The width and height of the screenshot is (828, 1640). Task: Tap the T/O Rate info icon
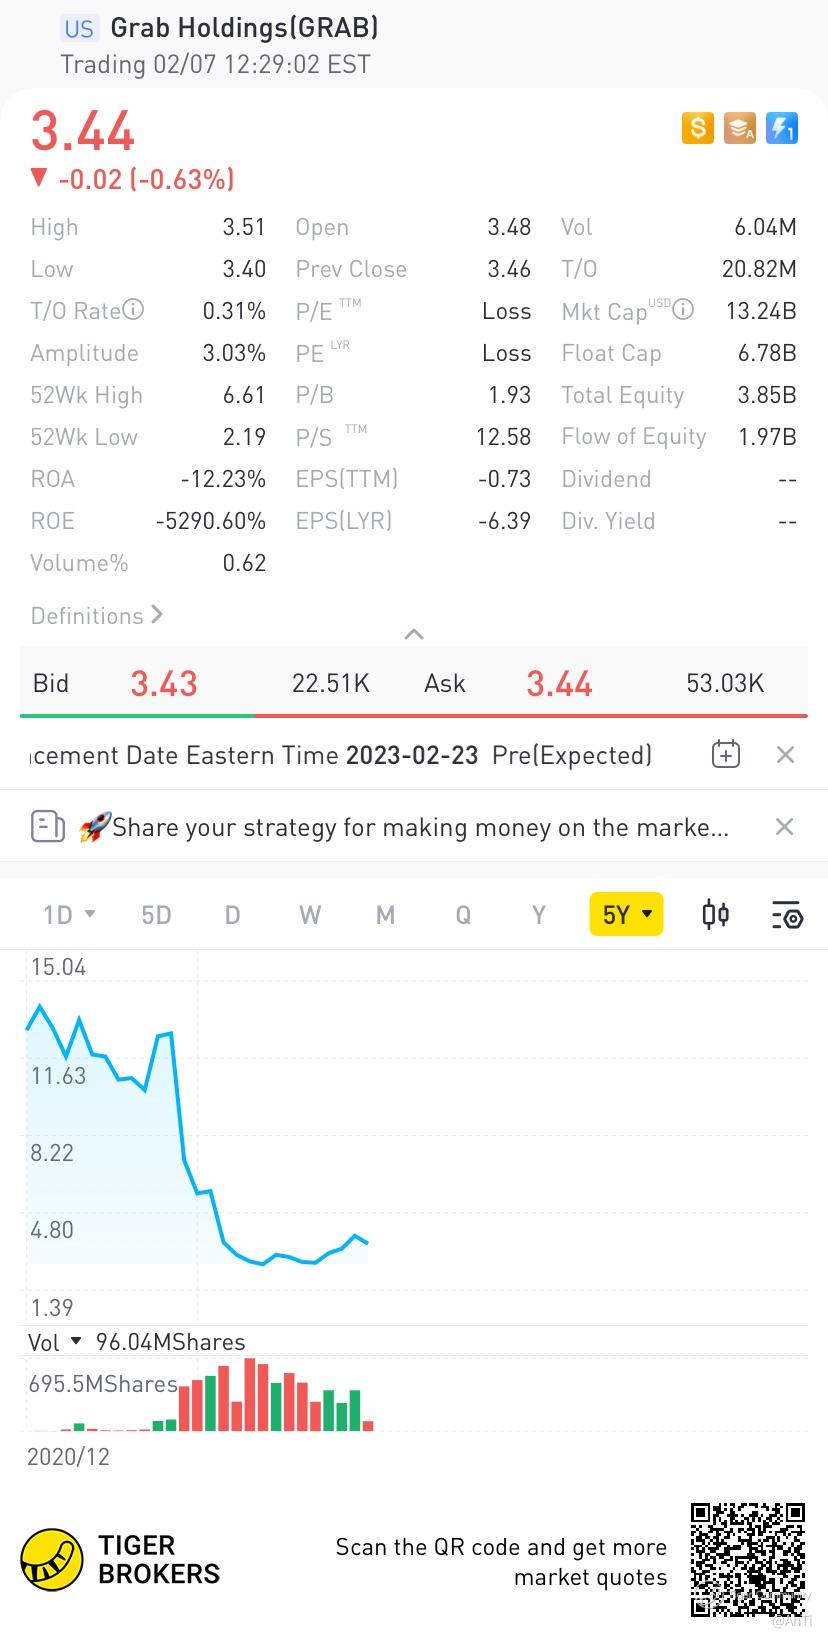point(133,310)
